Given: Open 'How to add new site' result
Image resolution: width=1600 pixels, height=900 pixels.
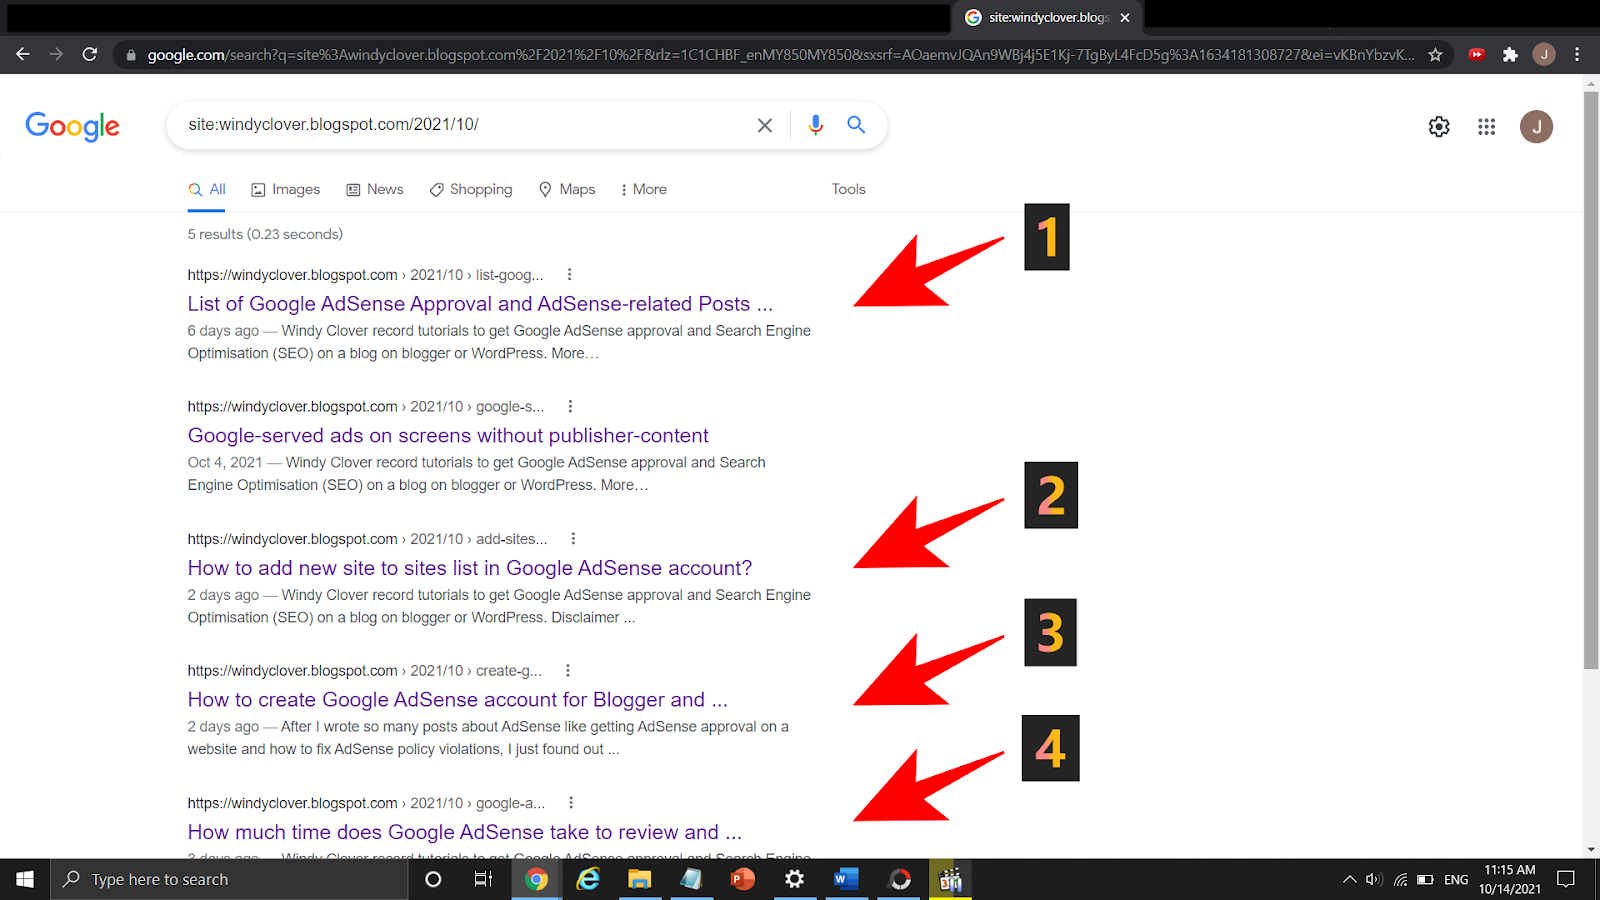Looking at the screenshot, I should coord(470,568).
